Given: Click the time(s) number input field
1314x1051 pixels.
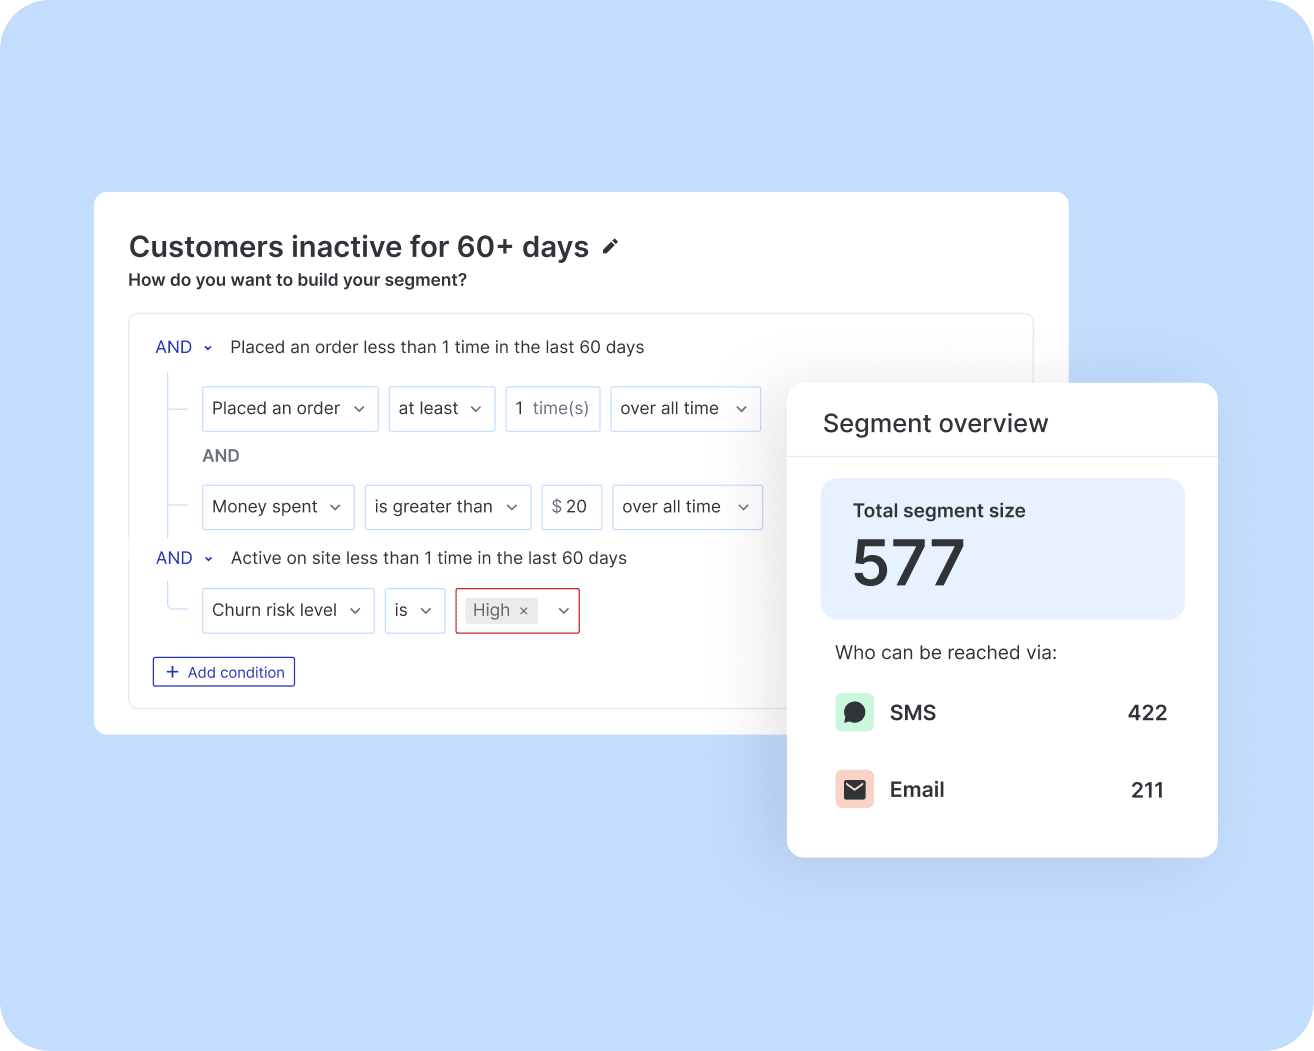Looking at the screenshot, I should (552, 408).
